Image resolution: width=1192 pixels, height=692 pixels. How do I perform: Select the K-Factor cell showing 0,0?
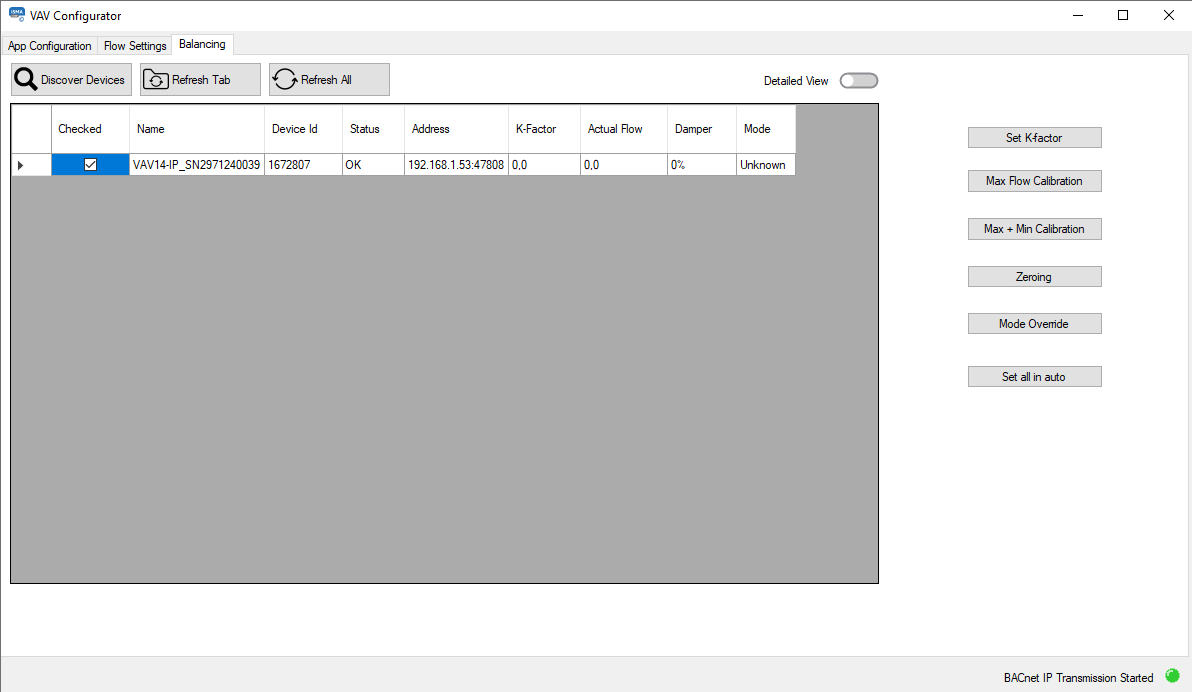click(543, 164)
